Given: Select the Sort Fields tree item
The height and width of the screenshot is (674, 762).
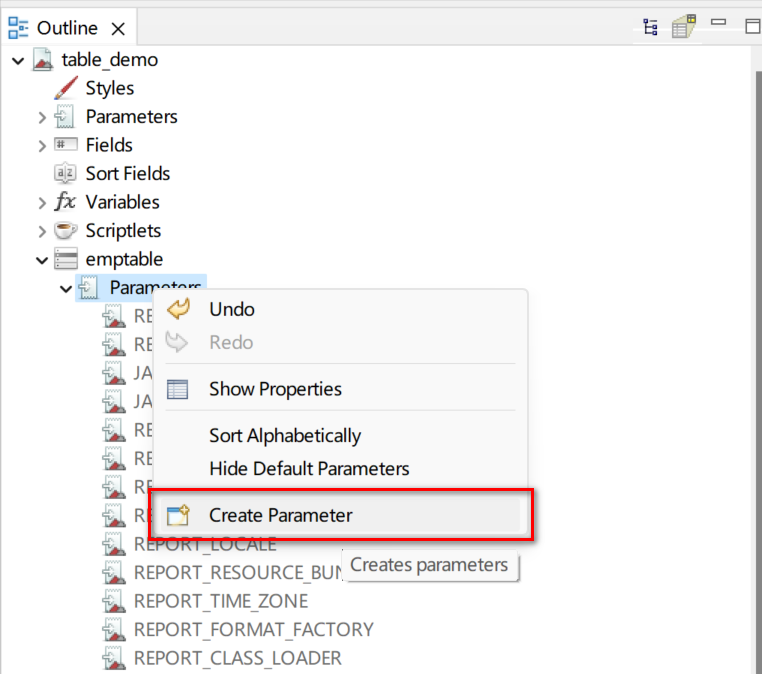Looking at the screenshot, I should pos(128,174).
